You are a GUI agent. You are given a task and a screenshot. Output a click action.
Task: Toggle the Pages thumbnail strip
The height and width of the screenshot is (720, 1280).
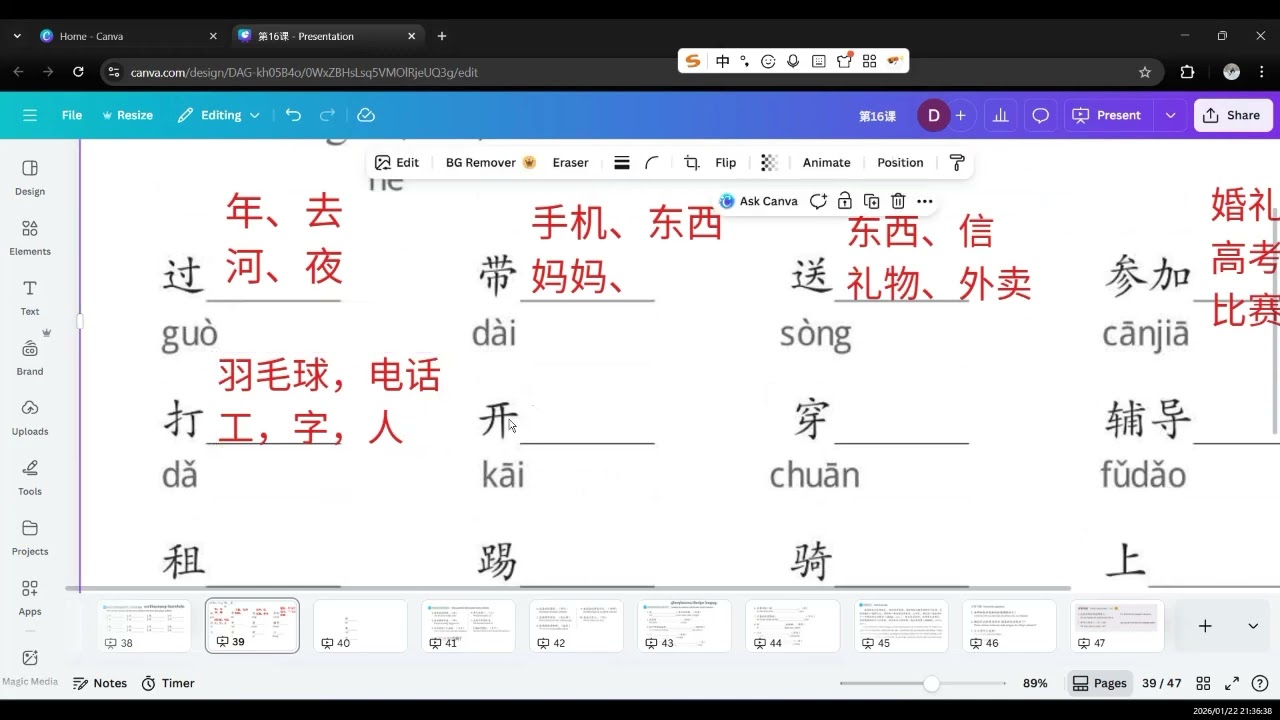(x=1099, y=683)
